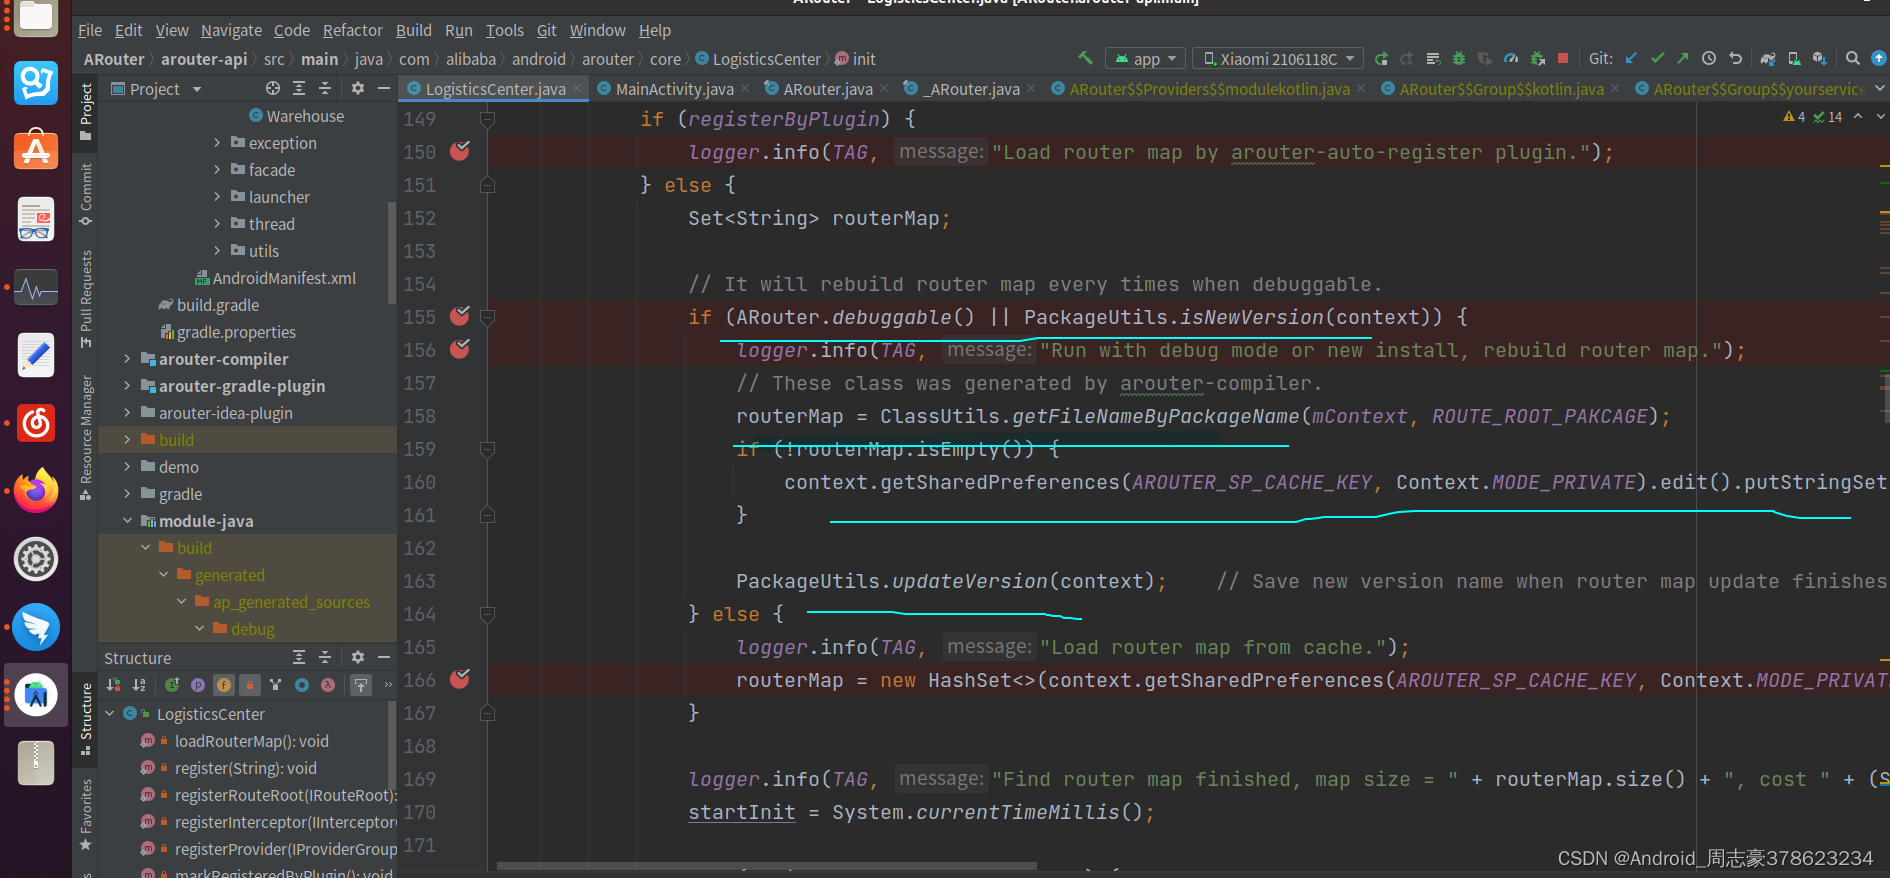This screenshot has height=878, width=1890.
Task: Commit changes with green Git checkmark
Action: [1657, 59]
